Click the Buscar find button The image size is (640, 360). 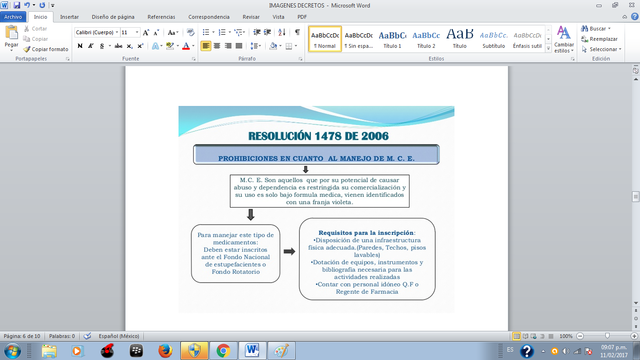(596, 29)
